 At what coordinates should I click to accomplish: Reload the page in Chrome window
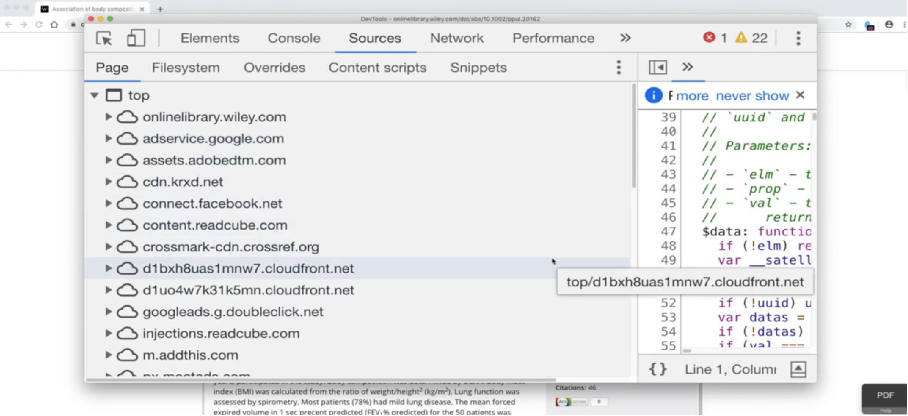(39, 24)
